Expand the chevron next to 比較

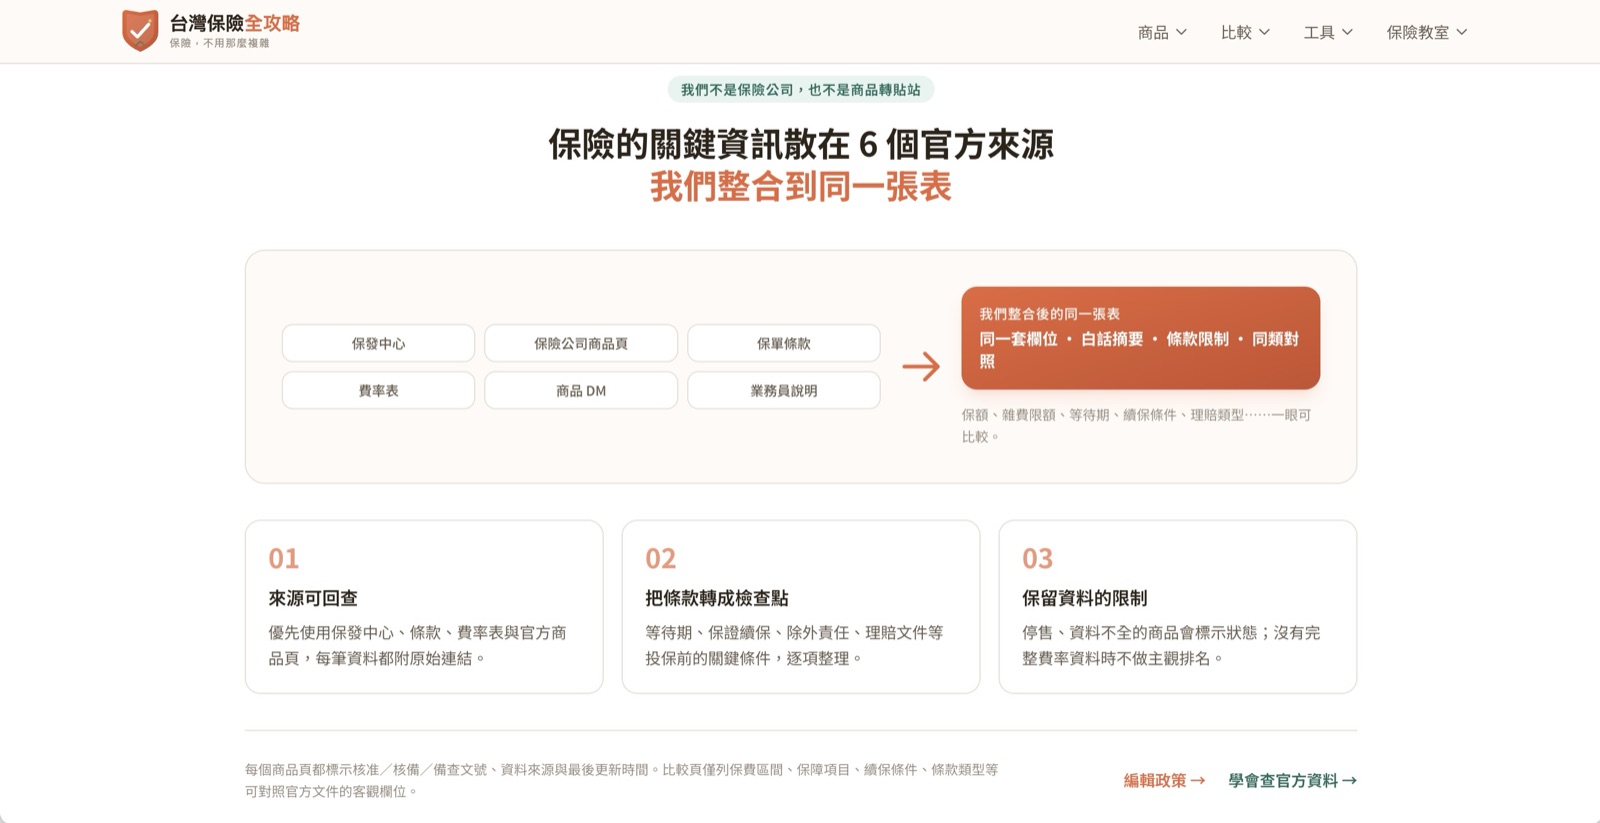[x=1264, y=32]
